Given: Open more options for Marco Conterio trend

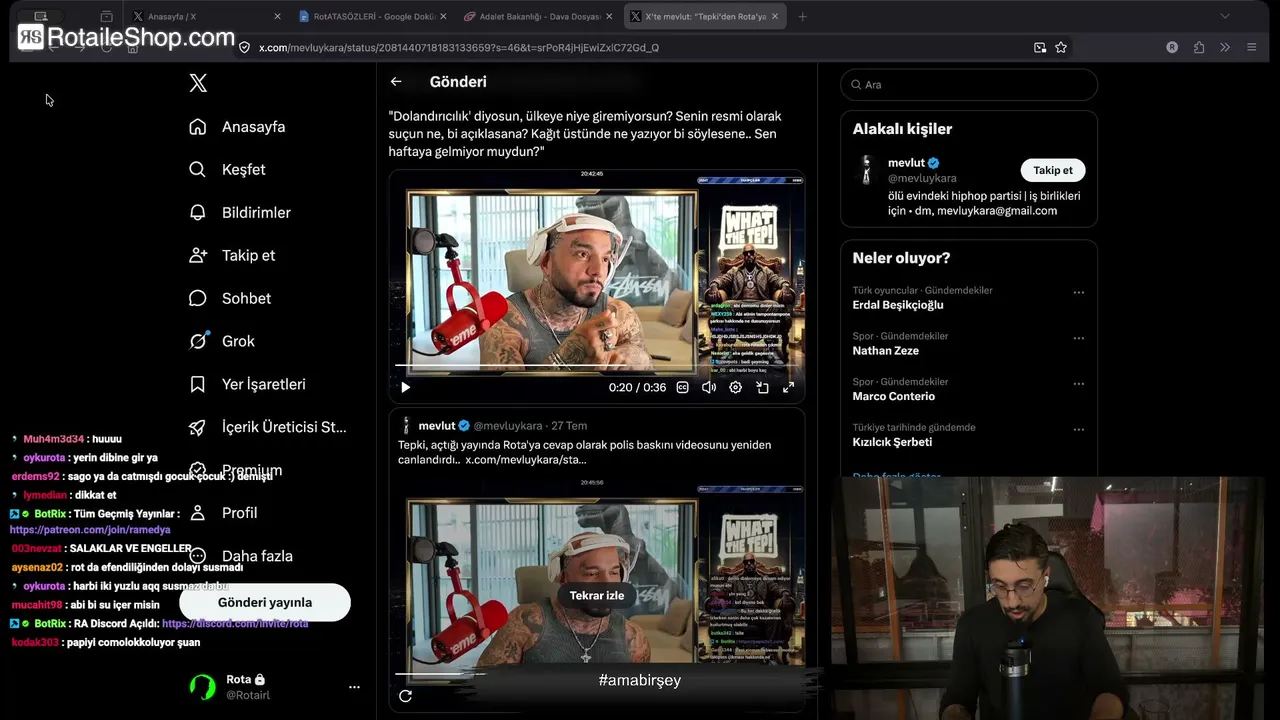Looking at the screenshot, I should (x=1079, y=384).
